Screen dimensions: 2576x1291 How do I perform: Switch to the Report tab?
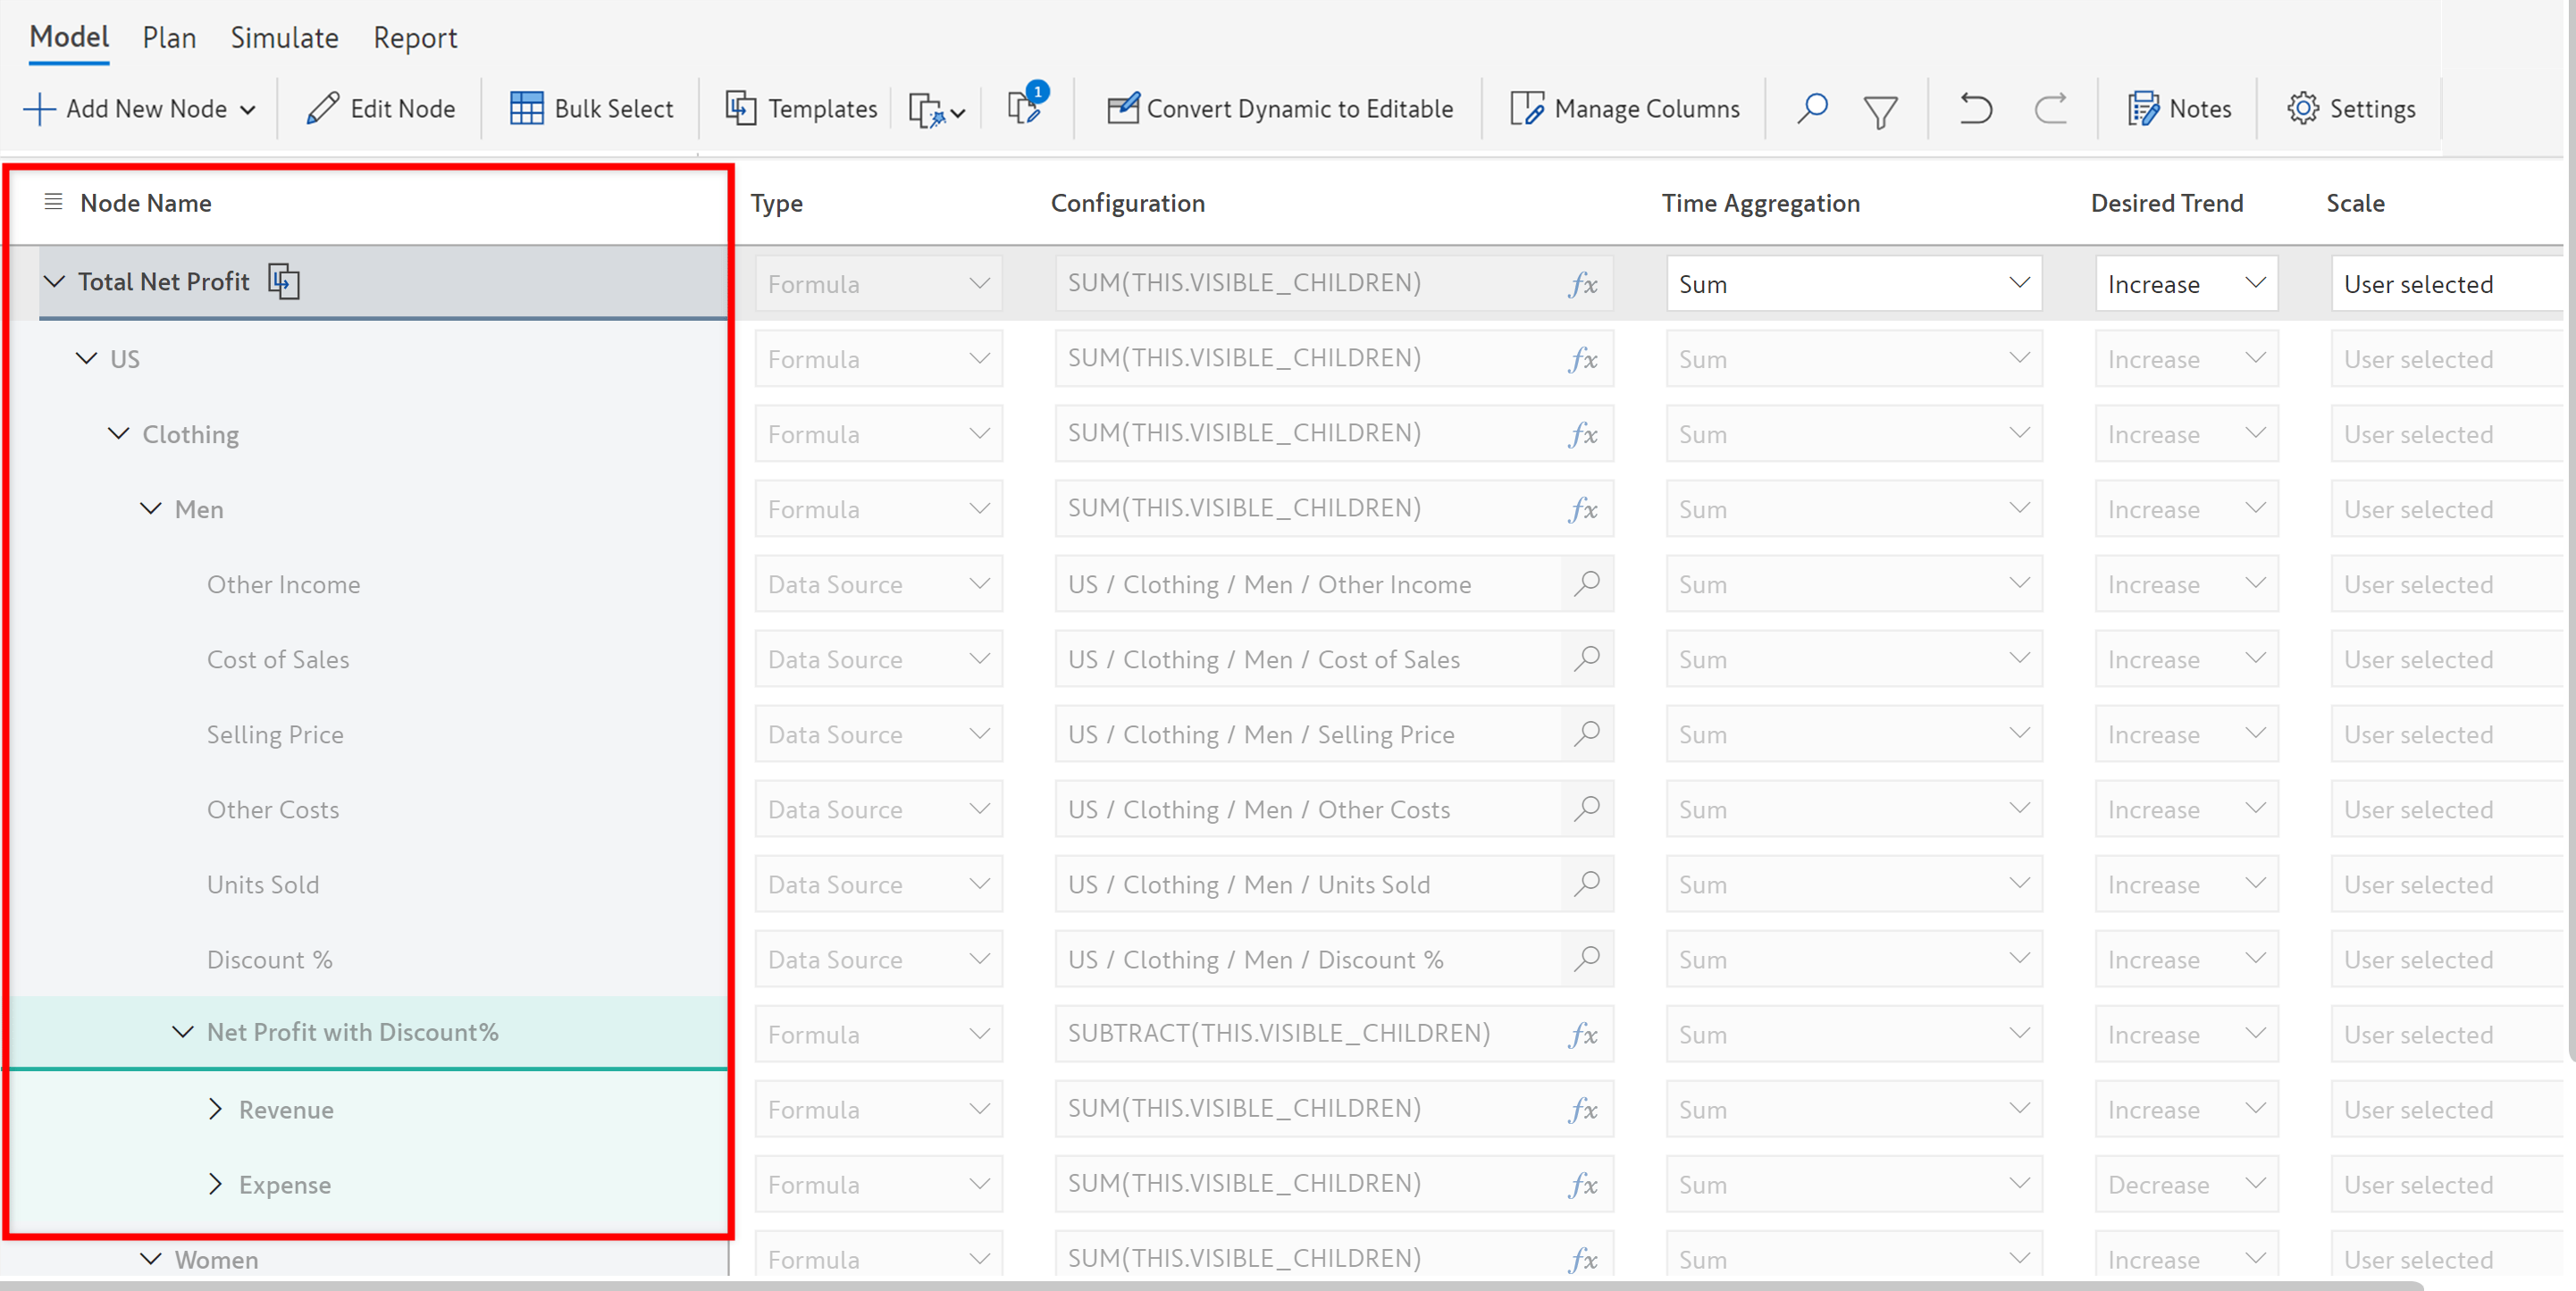coord(415,38)
